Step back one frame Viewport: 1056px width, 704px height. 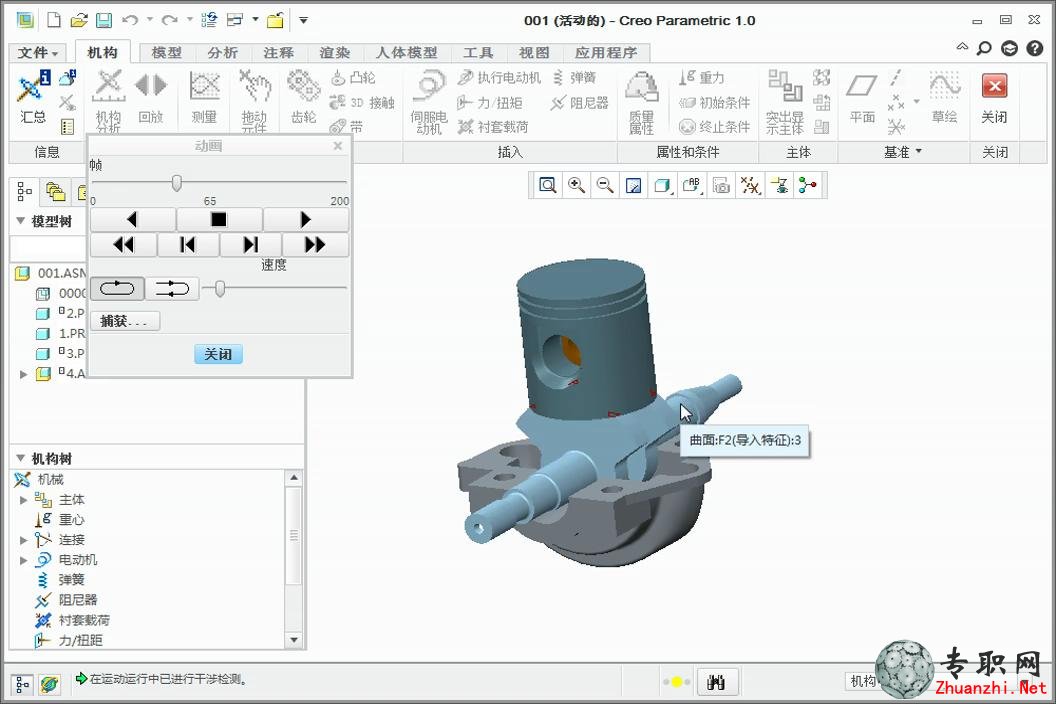pyautogui.click(x=188, y=245)
